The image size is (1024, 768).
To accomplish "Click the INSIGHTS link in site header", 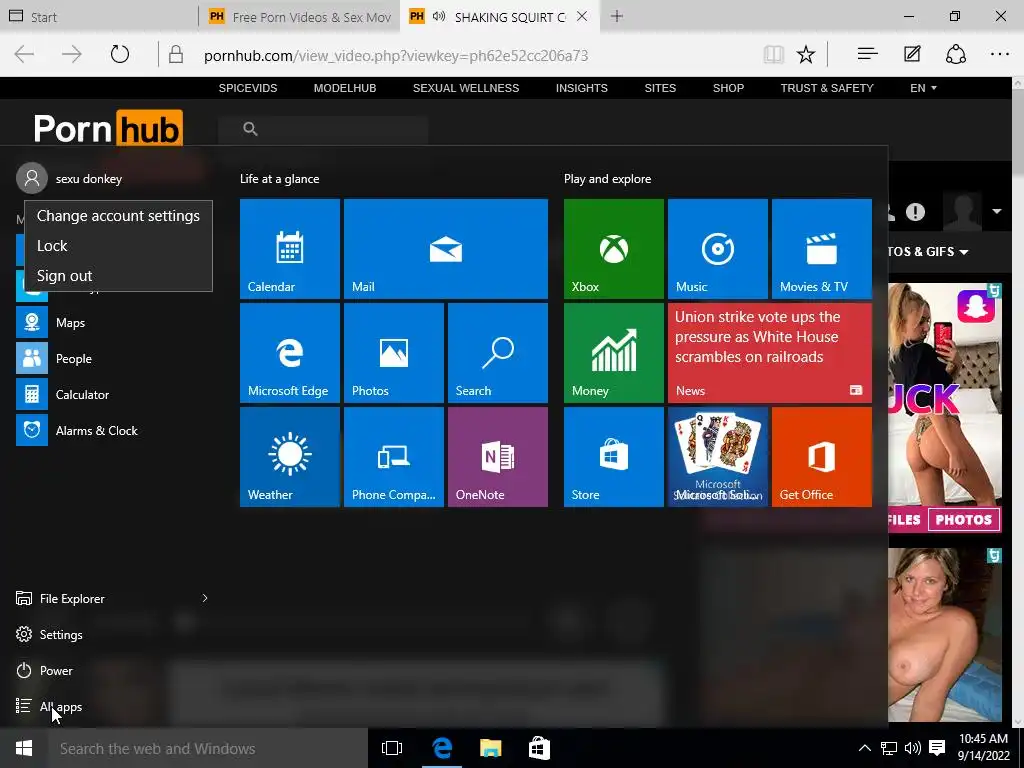I will point(581,88).
